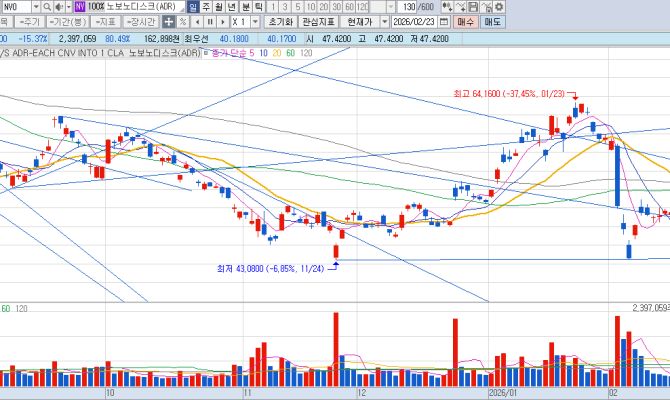670x400 pixels.
Task: Select the daily (일) chart period
Action: coord(192,6)
